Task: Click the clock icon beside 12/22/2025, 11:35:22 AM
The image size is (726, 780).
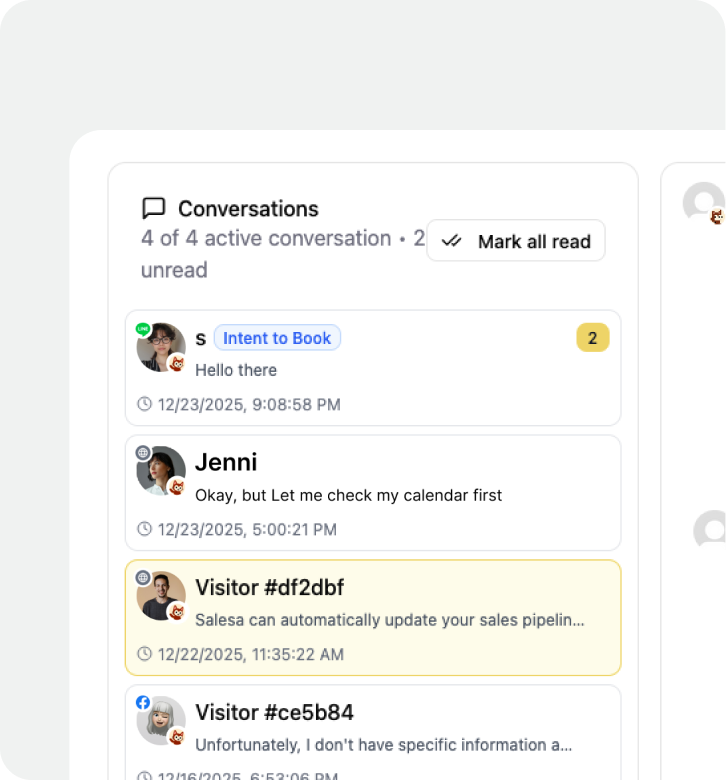Action: (145, 654)
